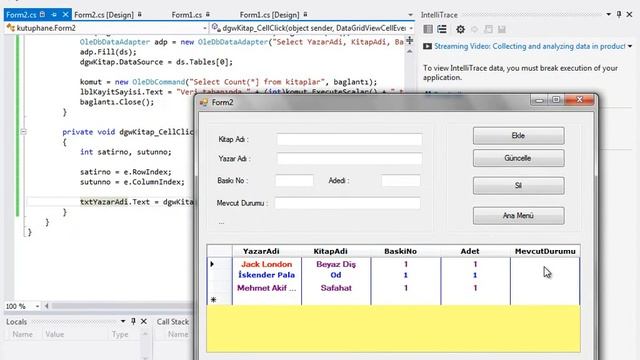
Task: Sort by the YazarAdi column header
Action: pos(267,251)
